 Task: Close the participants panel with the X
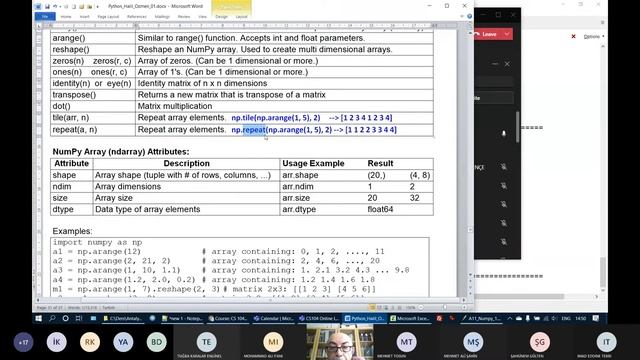[507, 64]
